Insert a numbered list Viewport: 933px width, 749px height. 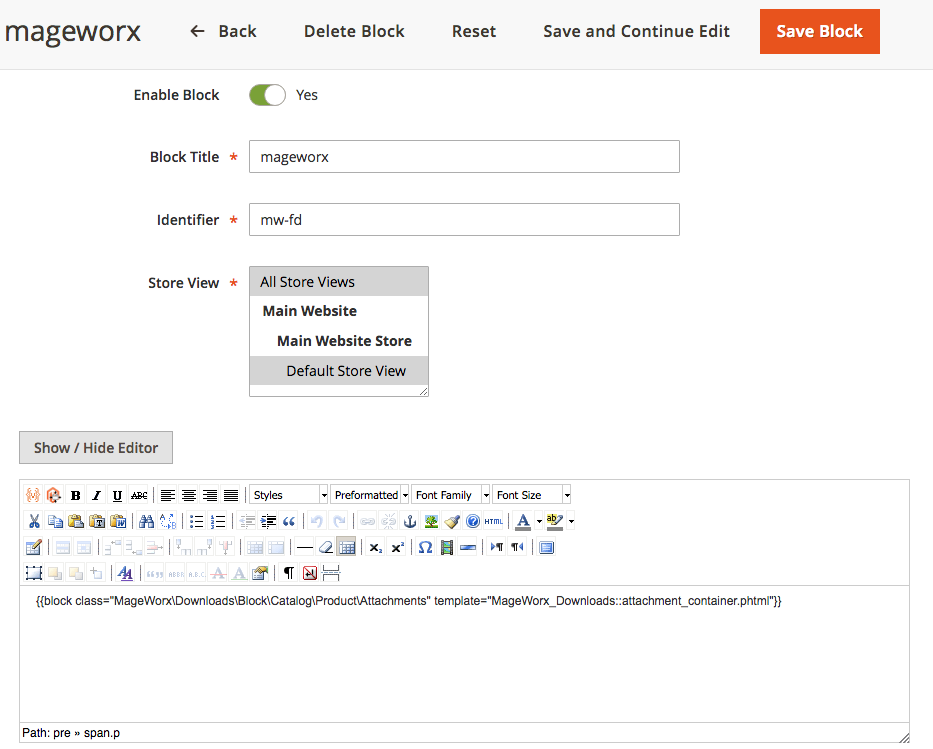click(x=218, y=521)
